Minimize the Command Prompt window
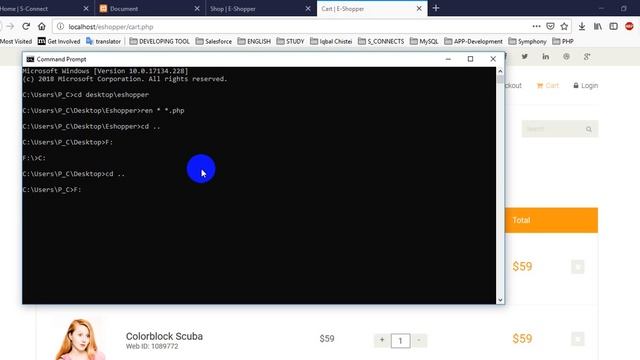This screenshot has height=360, width=640. click(x=448, y=59)
